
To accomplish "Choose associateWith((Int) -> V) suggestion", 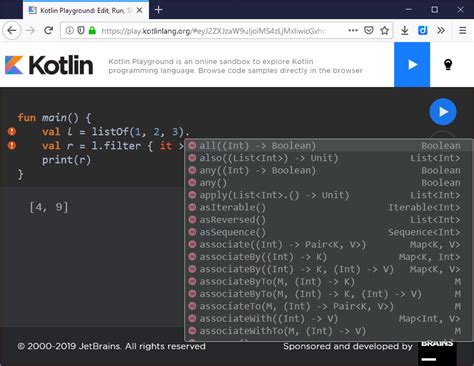I will click(x=328, y=318).
